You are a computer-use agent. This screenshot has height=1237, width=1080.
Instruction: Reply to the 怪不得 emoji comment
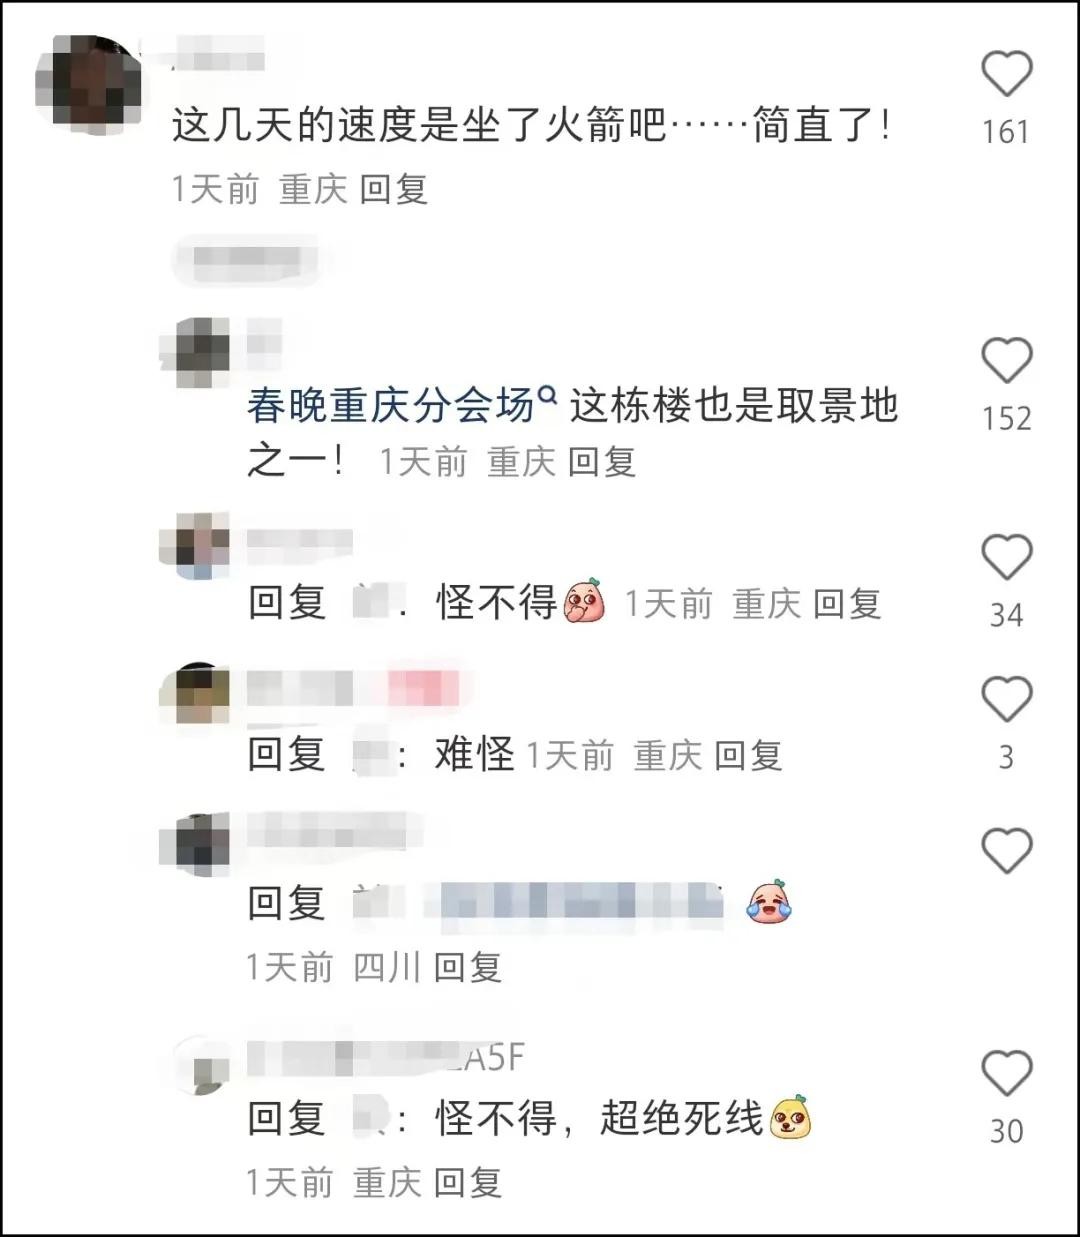point(847,603)
